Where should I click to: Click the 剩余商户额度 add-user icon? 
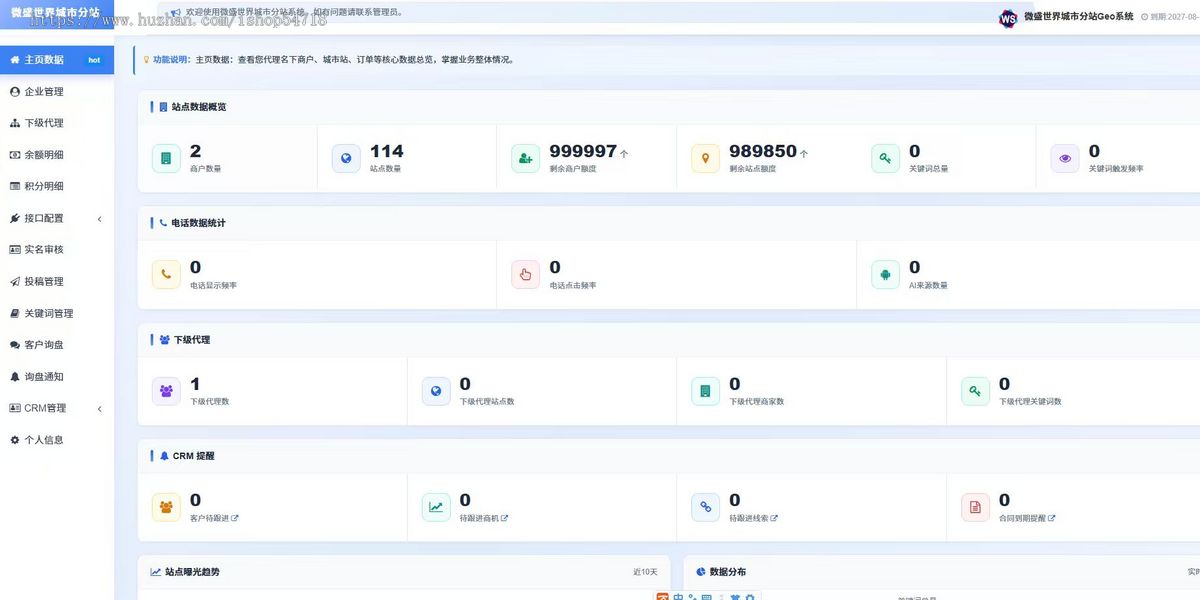525,159
